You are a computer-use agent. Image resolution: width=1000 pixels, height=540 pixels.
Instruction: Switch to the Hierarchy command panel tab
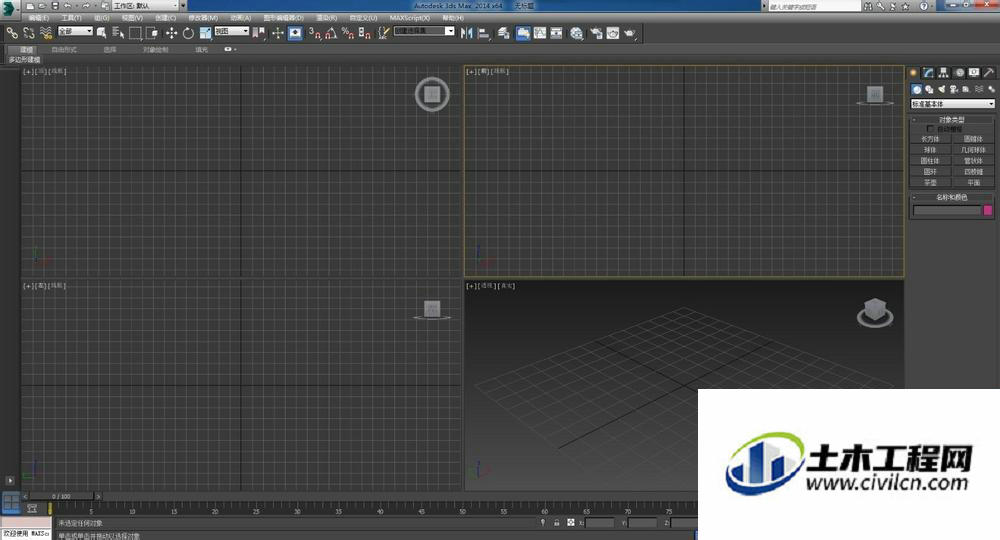tap(943, 73)
